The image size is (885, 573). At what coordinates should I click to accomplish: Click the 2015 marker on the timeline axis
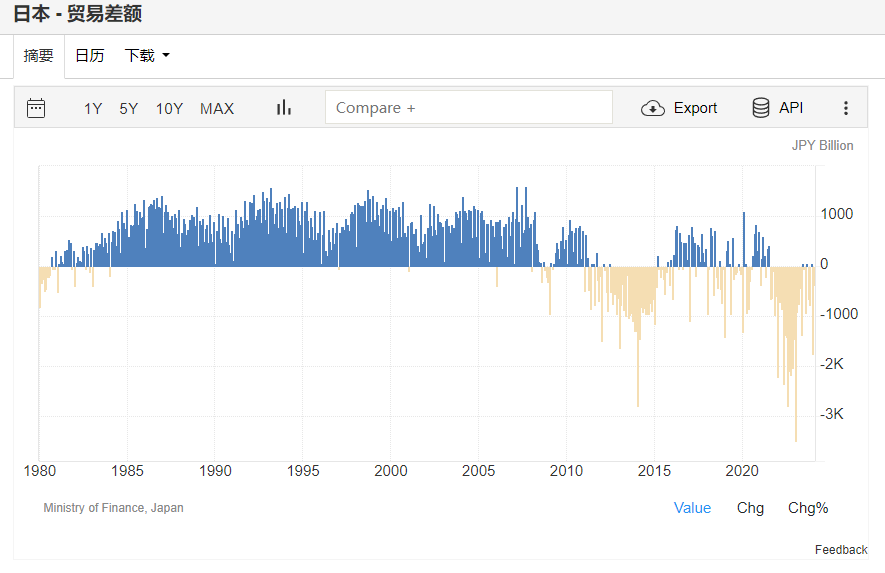pyautogui.click(x=654, y=471)
